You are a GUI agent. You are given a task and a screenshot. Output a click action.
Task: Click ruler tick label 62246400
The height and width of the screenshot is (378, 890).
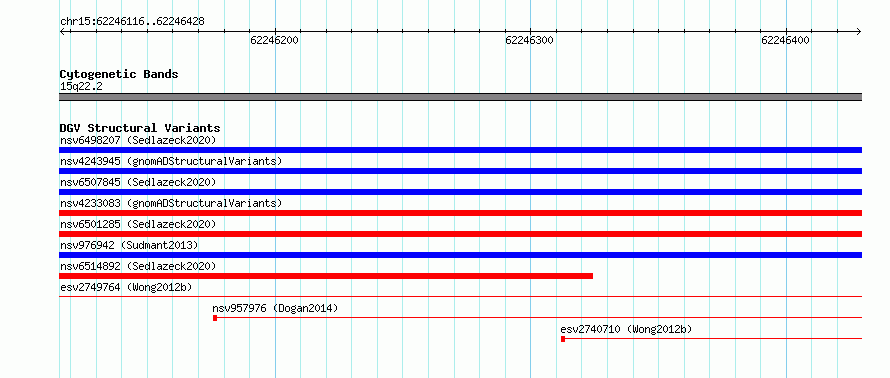786,40
